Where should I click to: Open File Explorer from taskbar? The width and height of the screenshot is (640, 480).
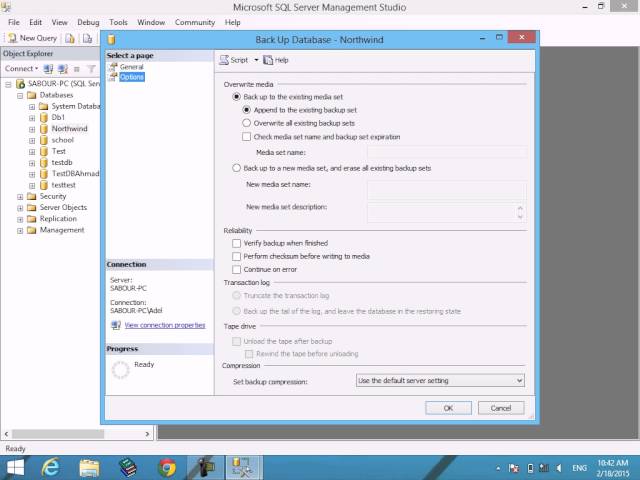point(89,468)
